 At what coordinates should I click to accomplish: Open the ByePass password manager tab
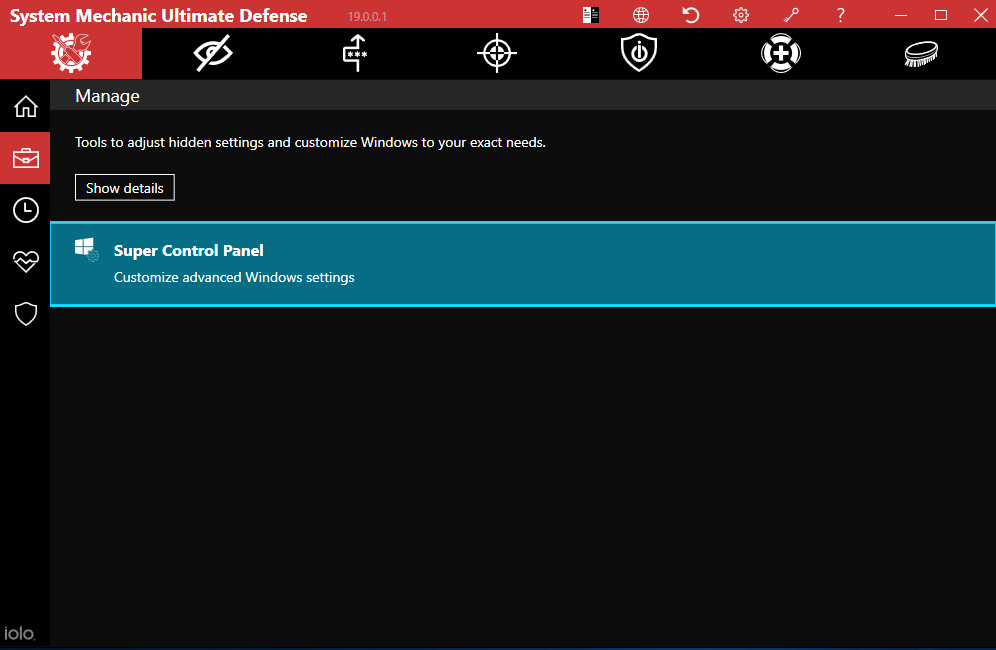coord(355,53)
